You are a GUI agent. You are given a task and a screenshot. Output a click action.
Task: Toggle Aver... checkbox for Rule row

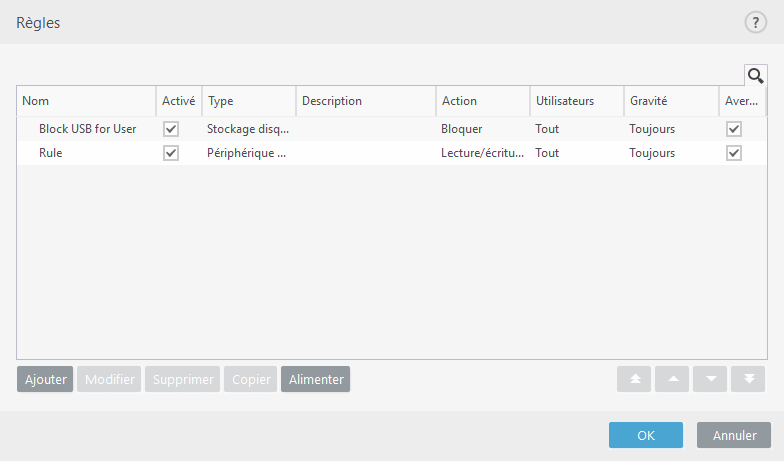734,153
